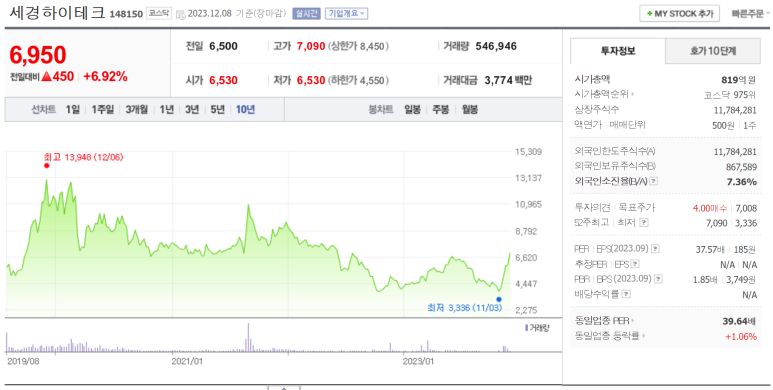Click the plus icon on MY STOCK 추가

(649, 14)
